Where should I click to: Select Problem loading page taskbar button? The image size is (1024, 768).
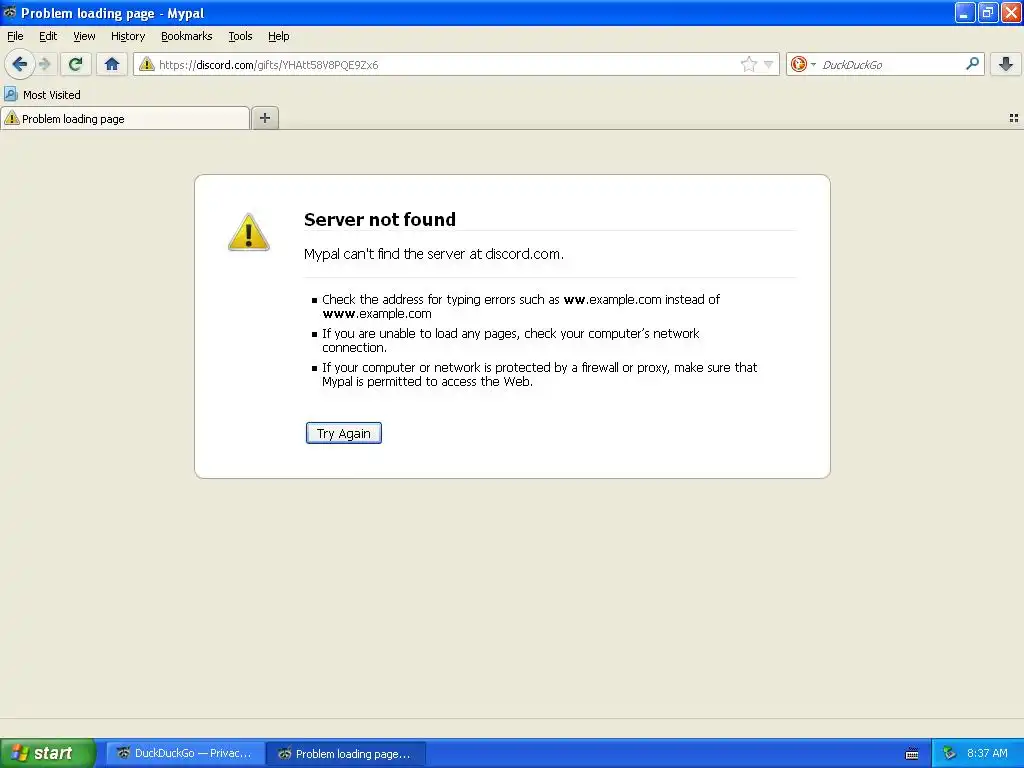click(x=346, y=753)
